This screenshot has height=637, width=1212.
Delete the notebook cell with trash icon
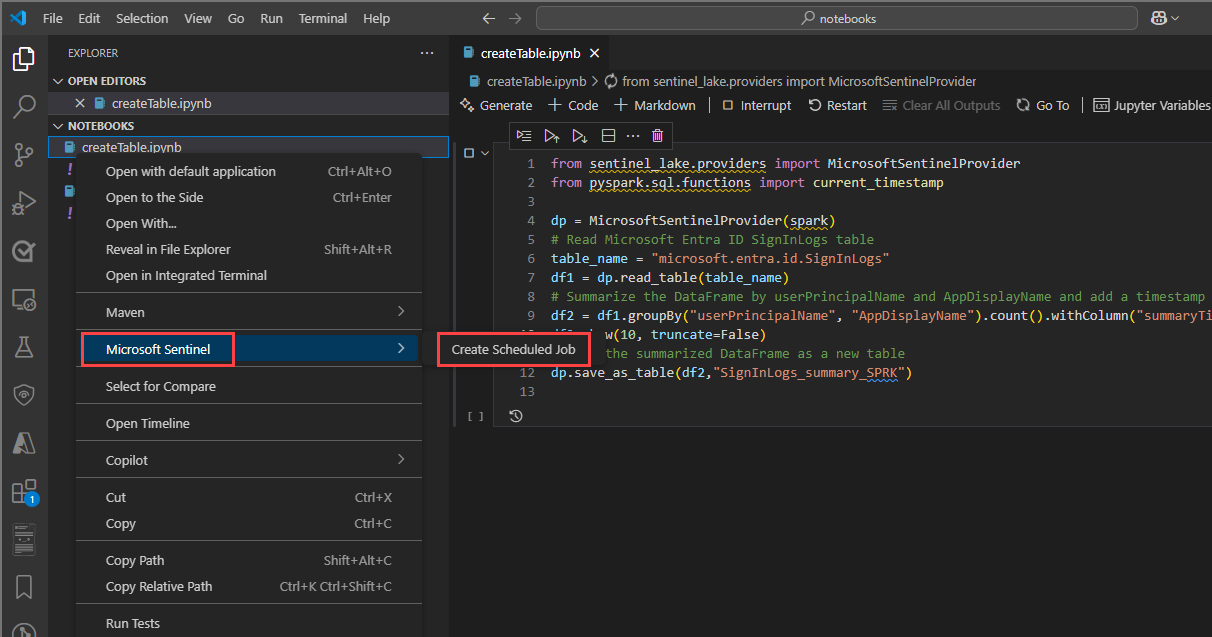click(657, 136)
